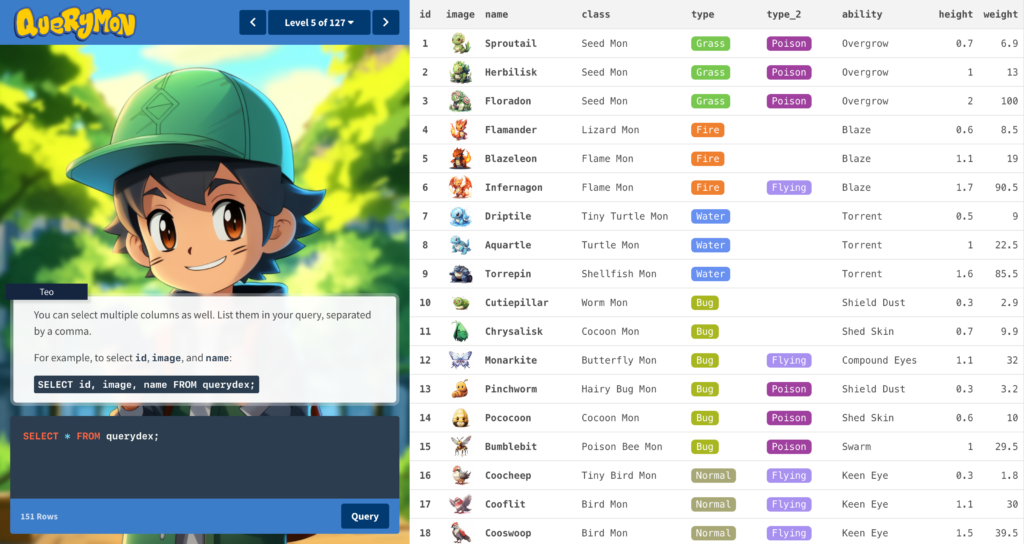Click the Flamander sprite image
The image size is (1024, 544).
tap(460, 130)
